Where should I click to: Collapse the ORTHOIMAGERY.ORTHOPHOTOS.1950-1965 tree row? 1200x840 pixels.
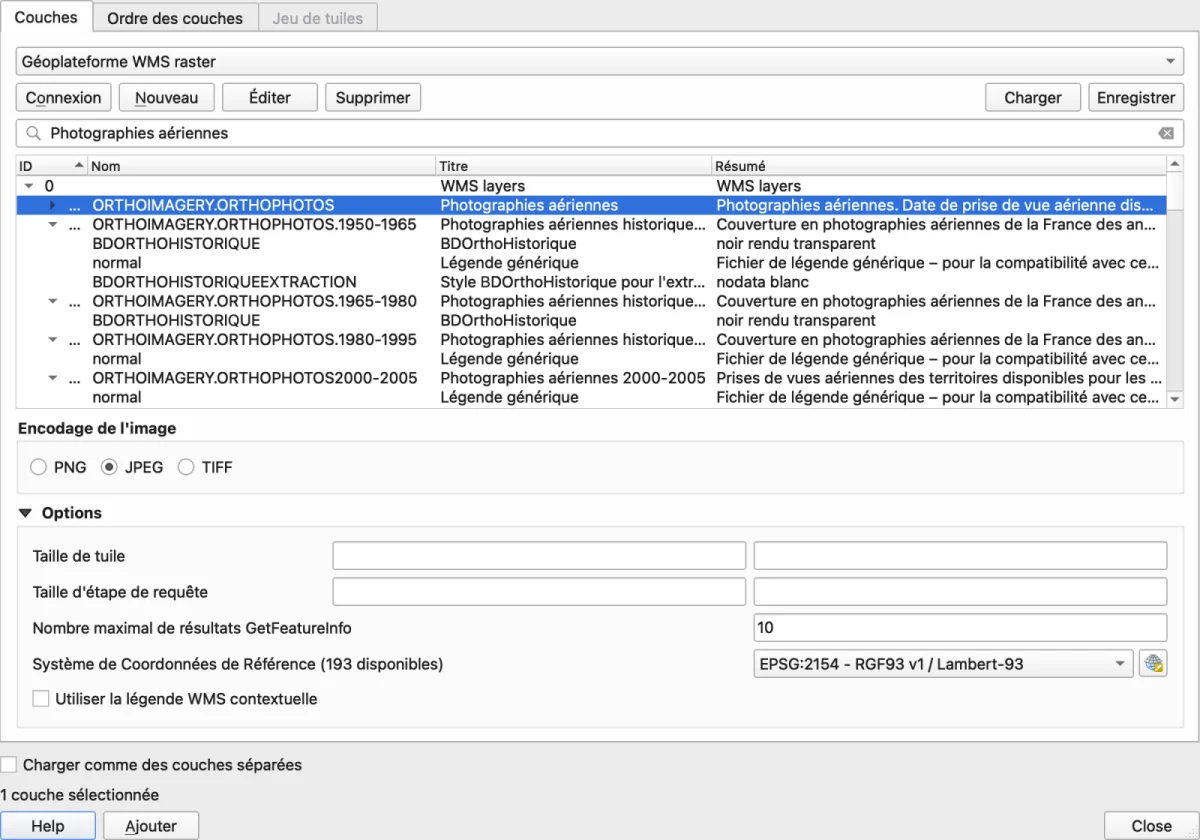tap(53, 224)
